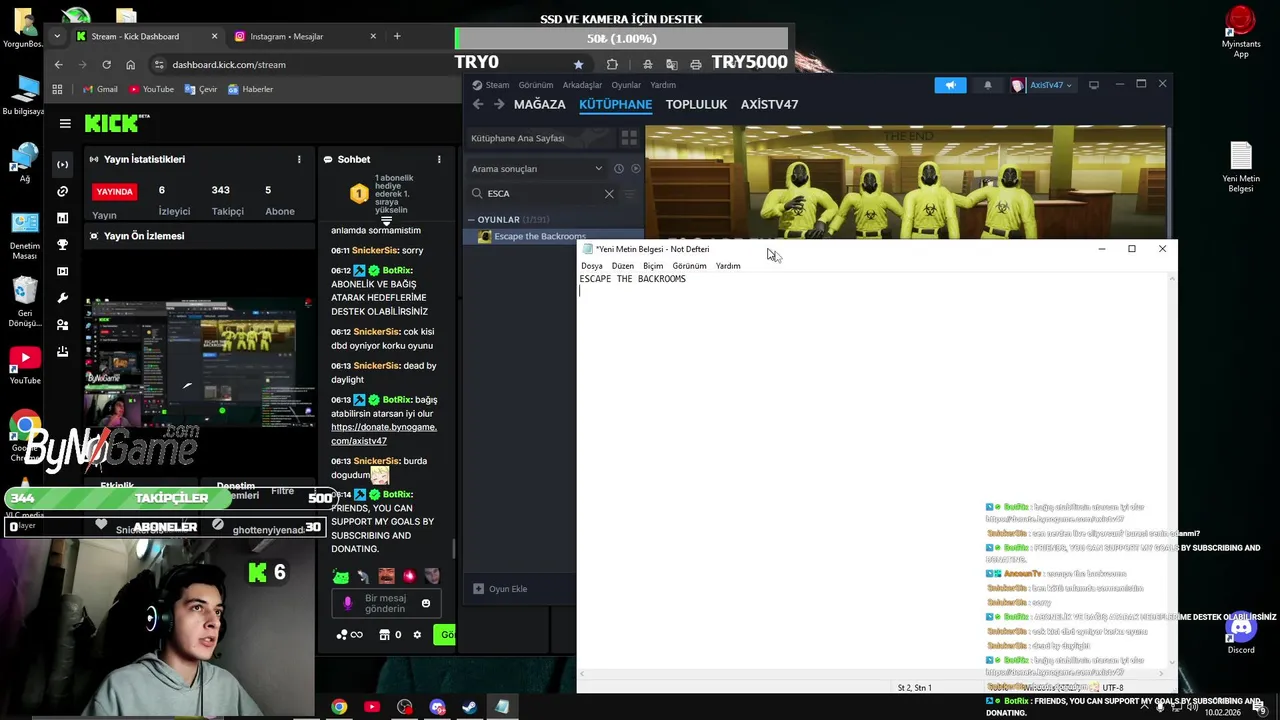Switch Steam library to grid view
Screen dimensions: 1280x720
pos(629,138)
